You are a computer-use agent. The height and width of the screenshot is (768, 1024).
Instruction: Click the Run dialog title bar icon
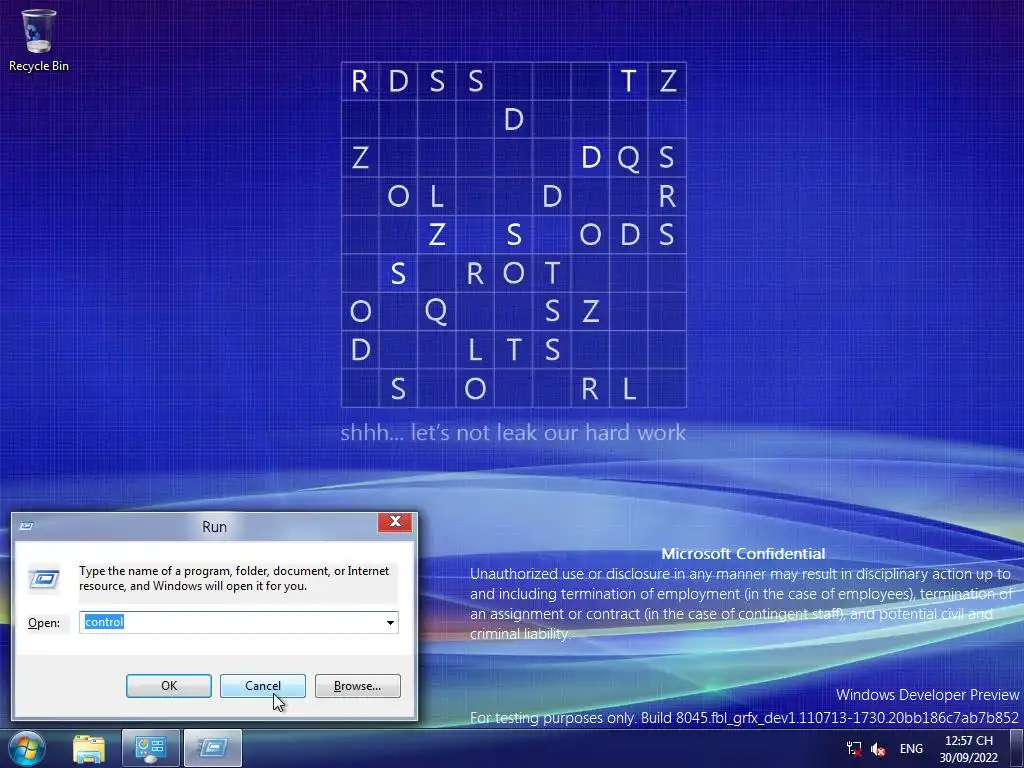tap(27, 526)
